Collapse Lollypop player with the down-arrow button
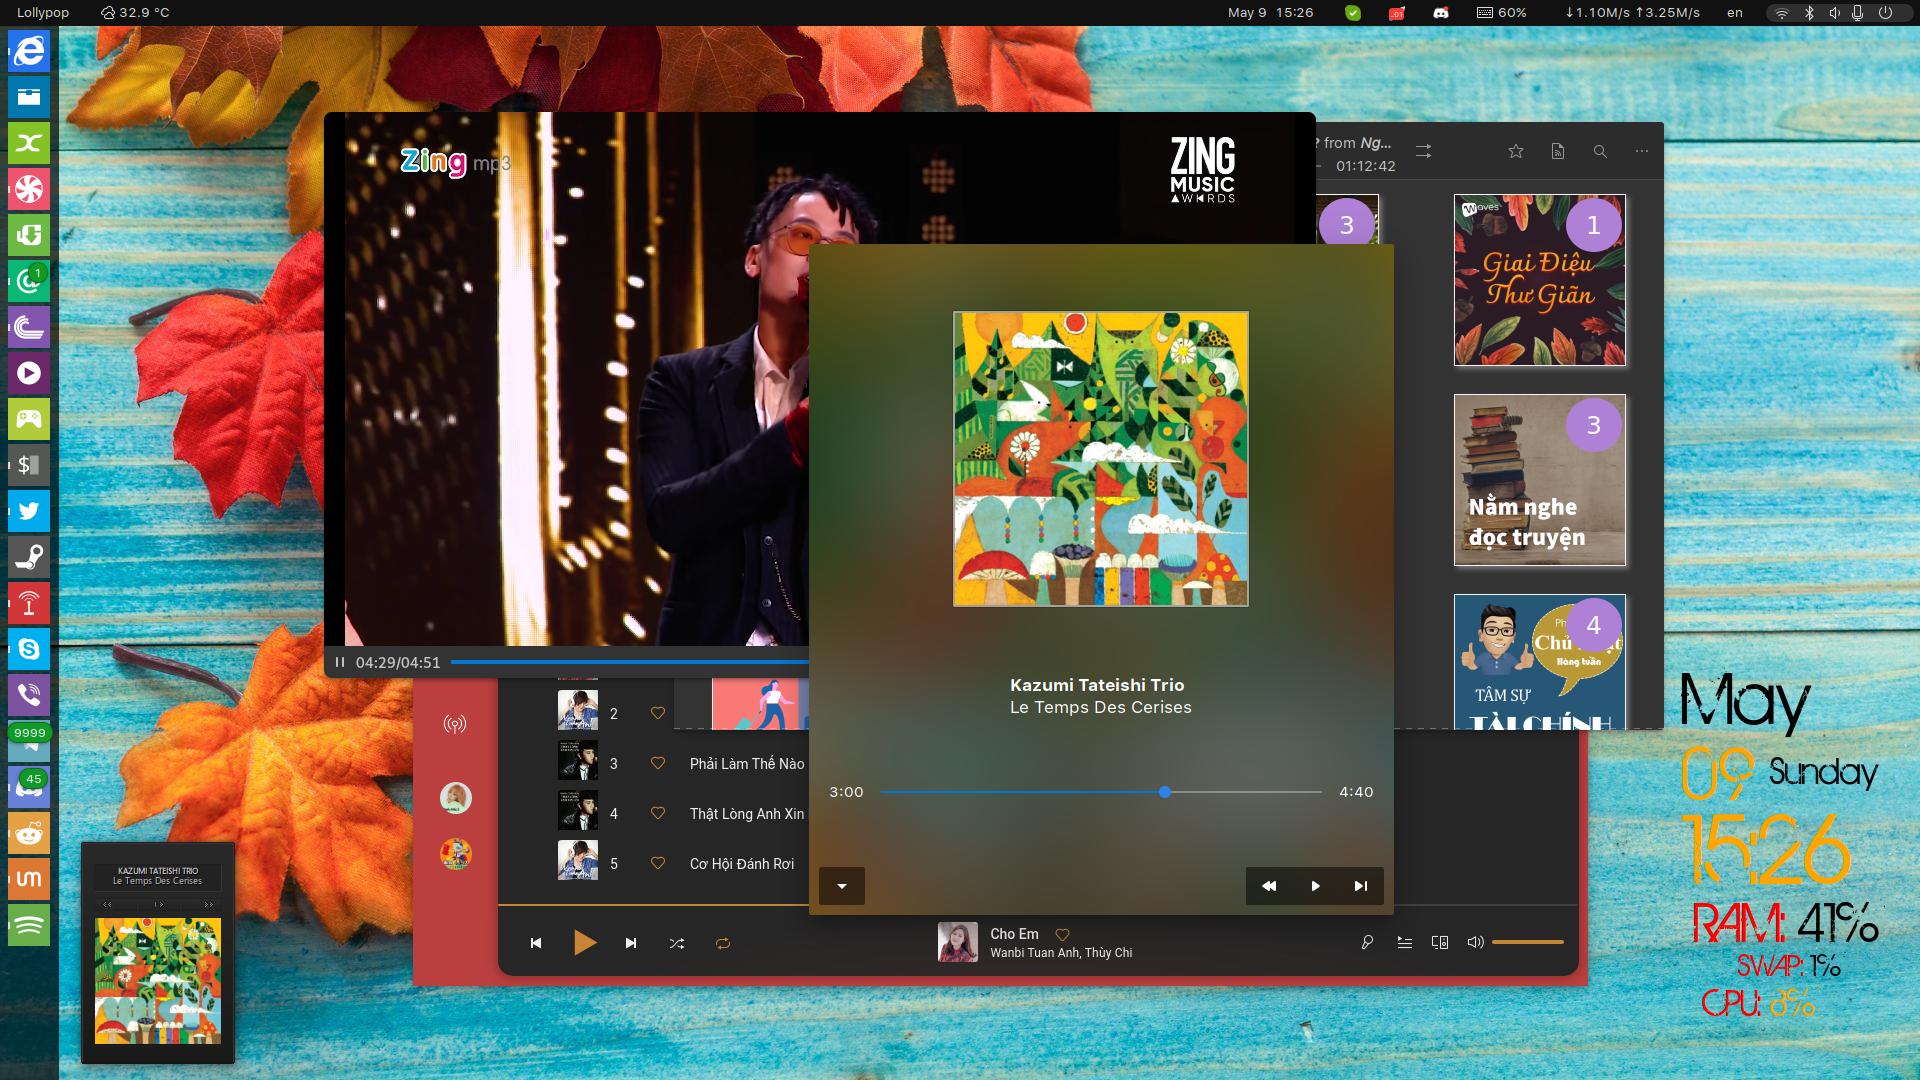The width and height of the screenshot is (1920, 1080). click(x=842, y=886)
